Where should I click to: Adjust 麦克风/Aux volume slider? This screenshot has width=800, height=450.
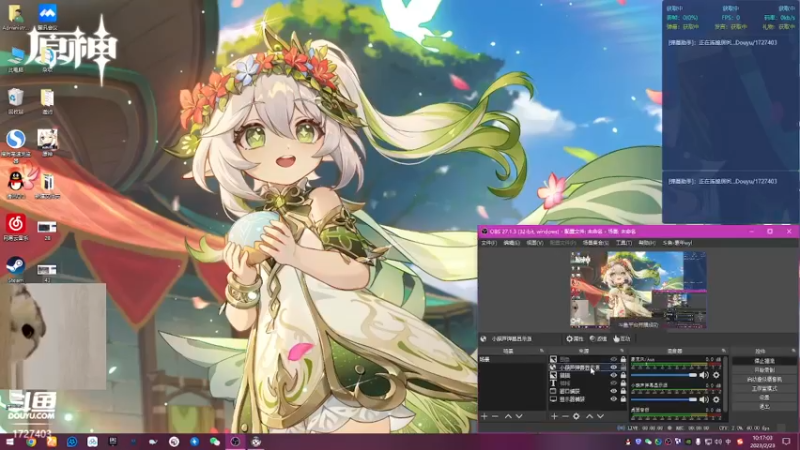tap(664, 375)
